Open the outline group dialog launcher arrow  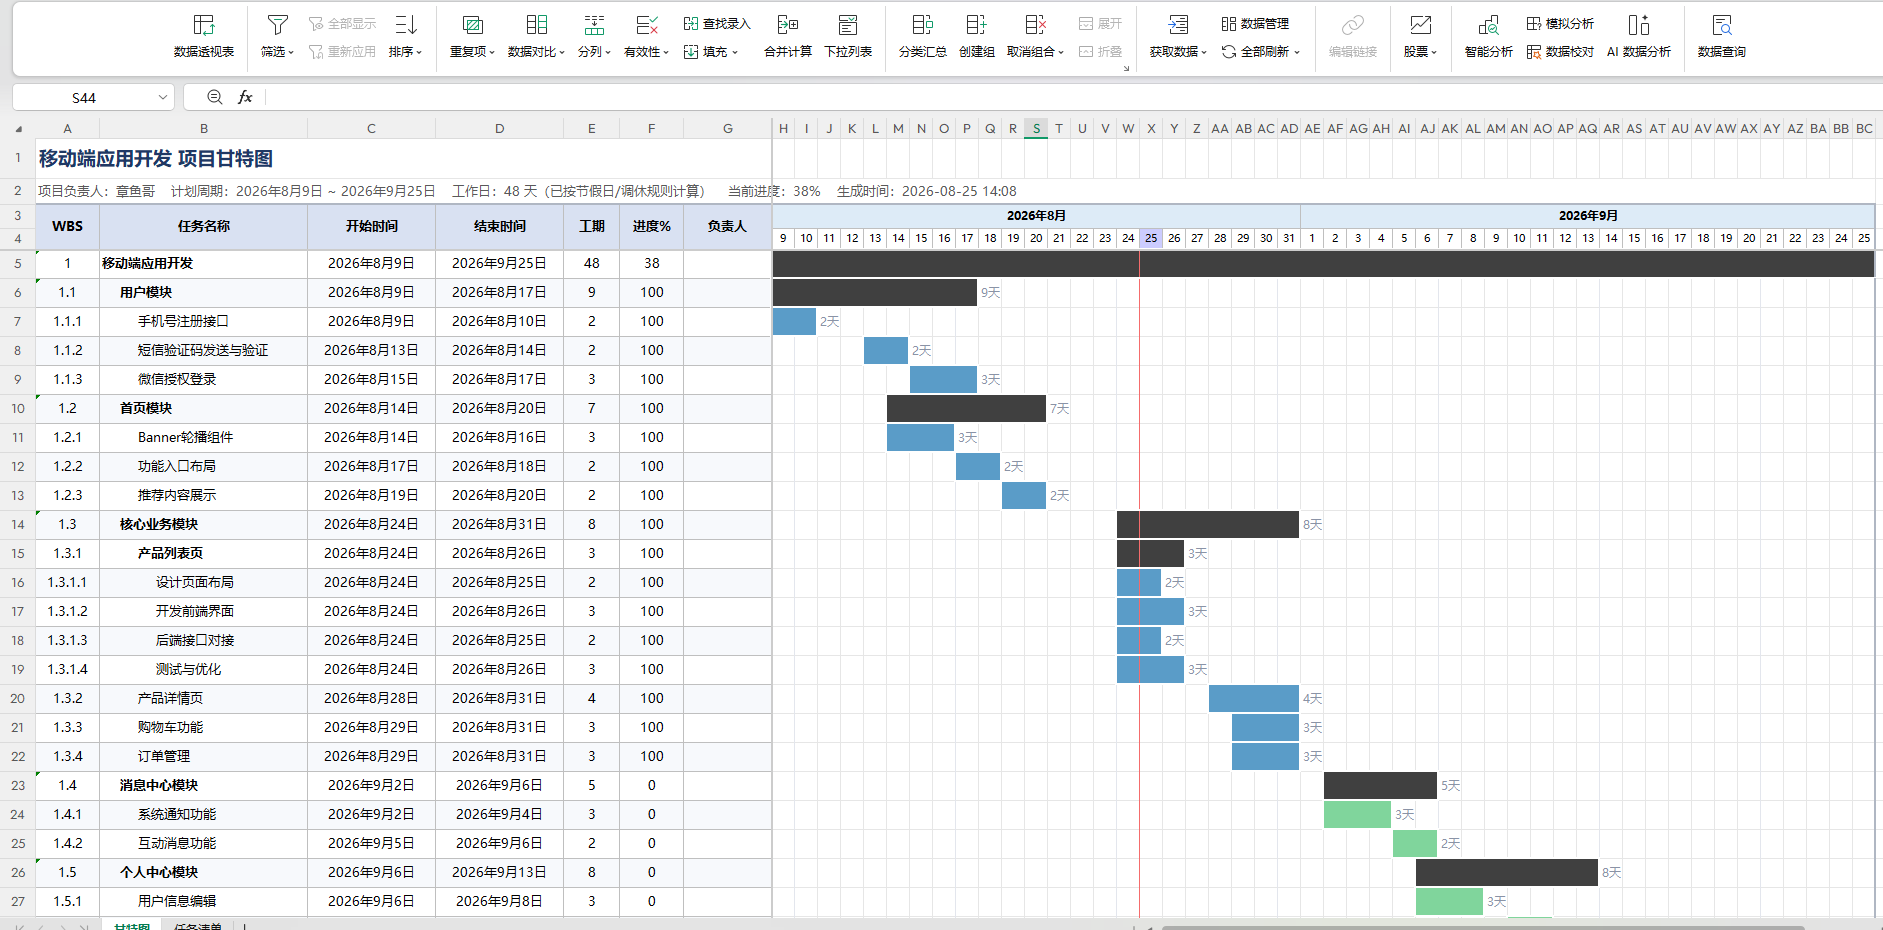click(x=1127, y=68)
